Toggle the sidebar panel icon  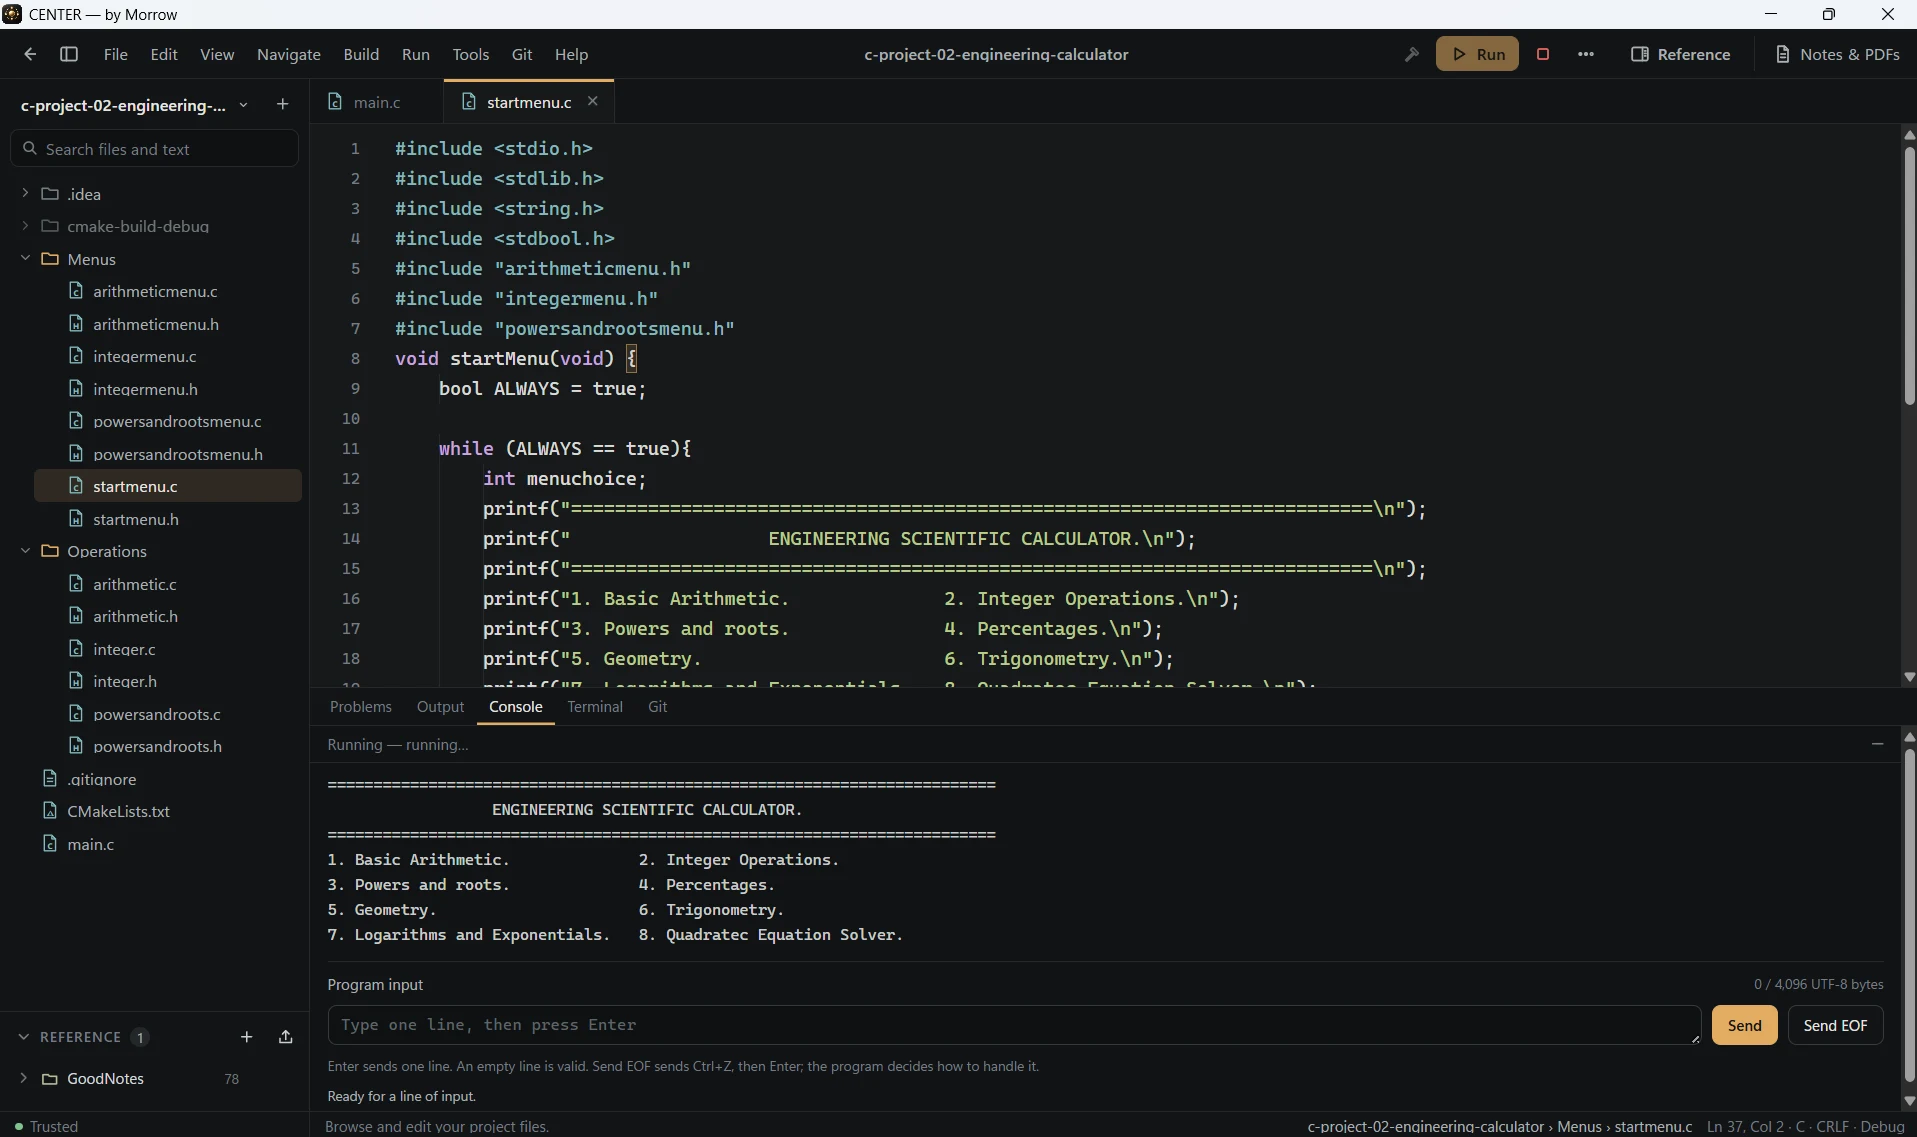(69, 54)
